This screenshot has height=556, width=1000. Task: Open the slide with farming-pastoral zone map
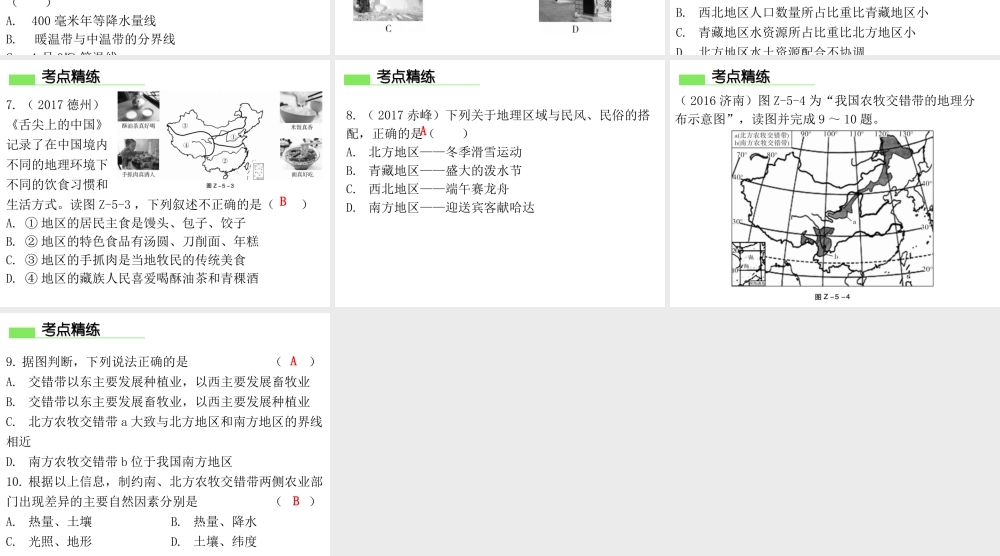[835, 183]
